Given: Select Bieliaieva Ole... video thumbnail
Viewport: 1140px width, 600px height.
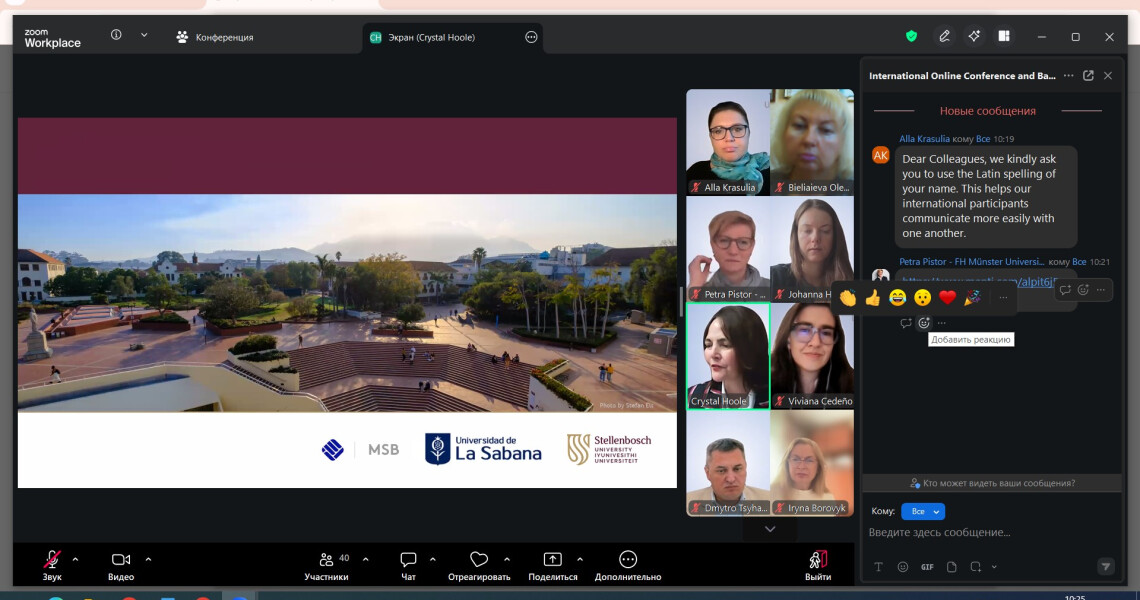Looking at the screenshot, I should (x=812, y=142).
